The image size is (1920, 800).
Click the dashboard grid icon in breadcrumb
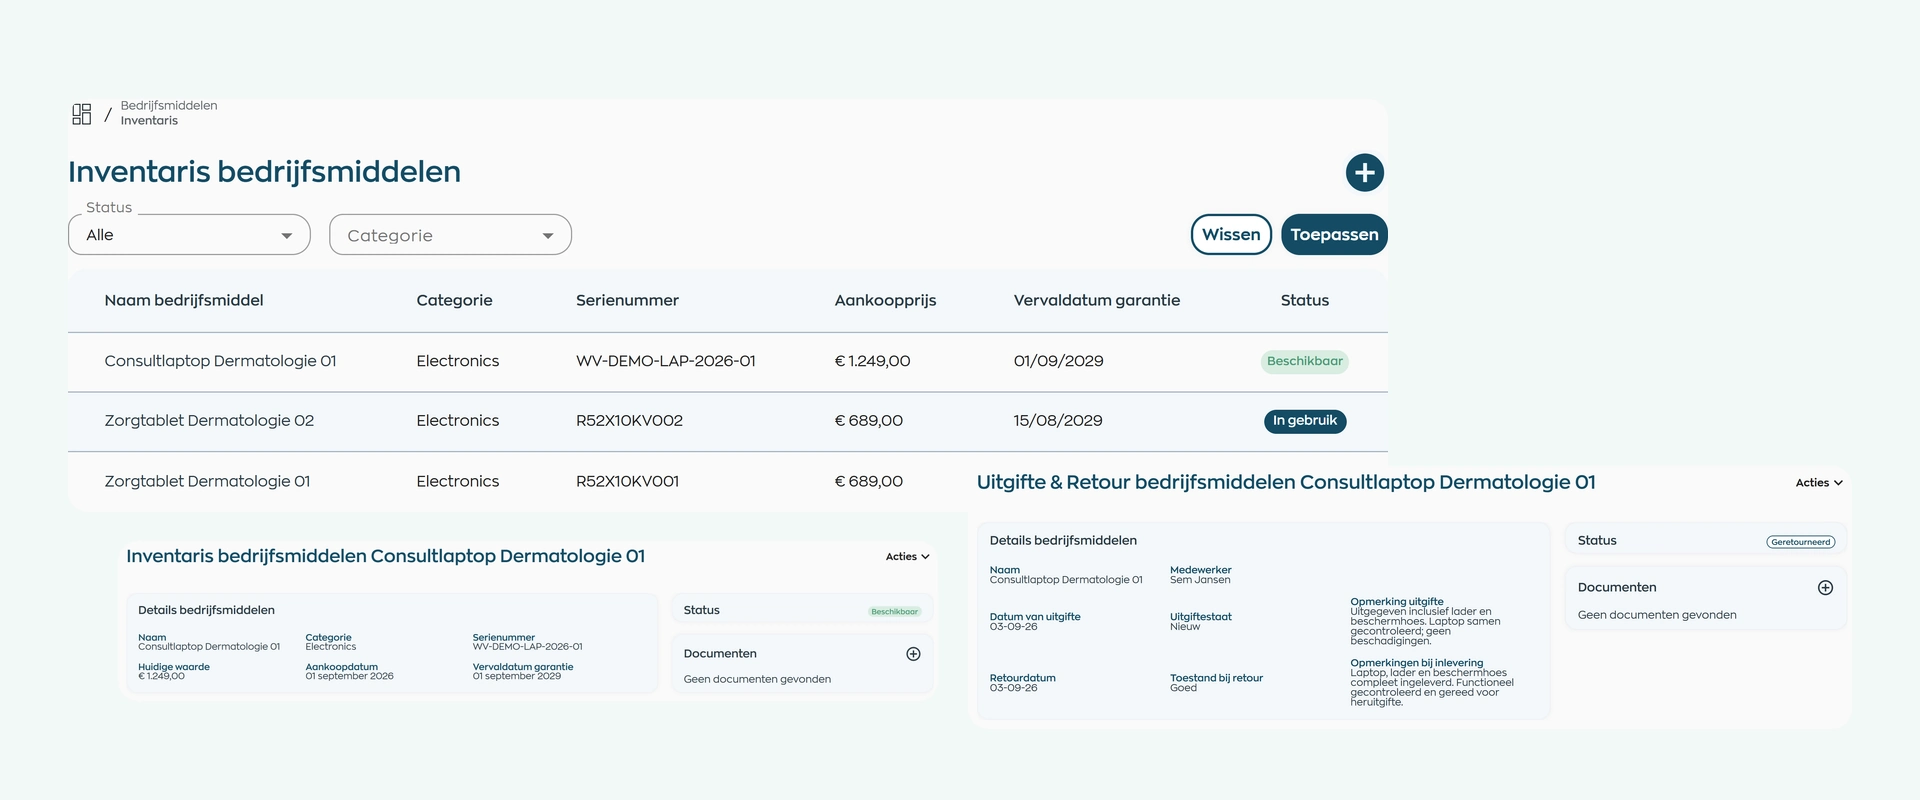[x=82, y=114]
